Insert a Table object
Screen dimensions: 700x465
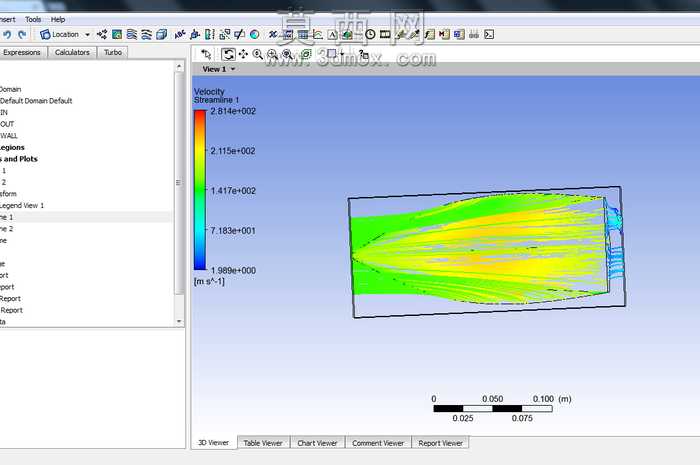pos(303,34)
